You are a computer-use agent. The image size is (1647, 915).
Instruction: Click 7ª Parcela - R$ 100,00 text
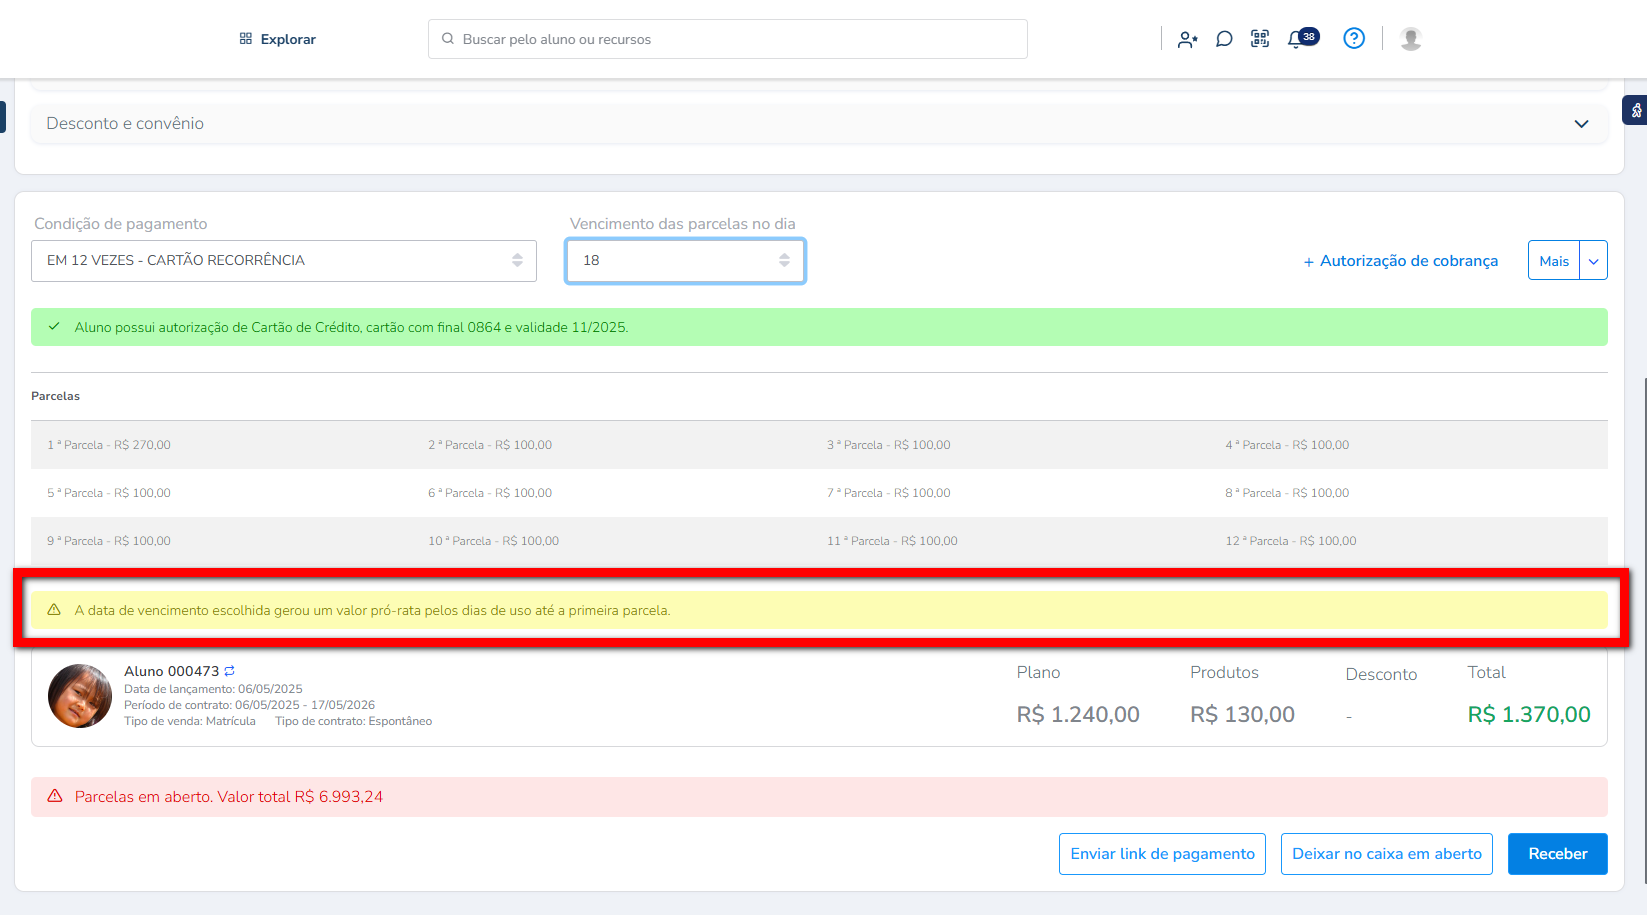pos(888,493)
